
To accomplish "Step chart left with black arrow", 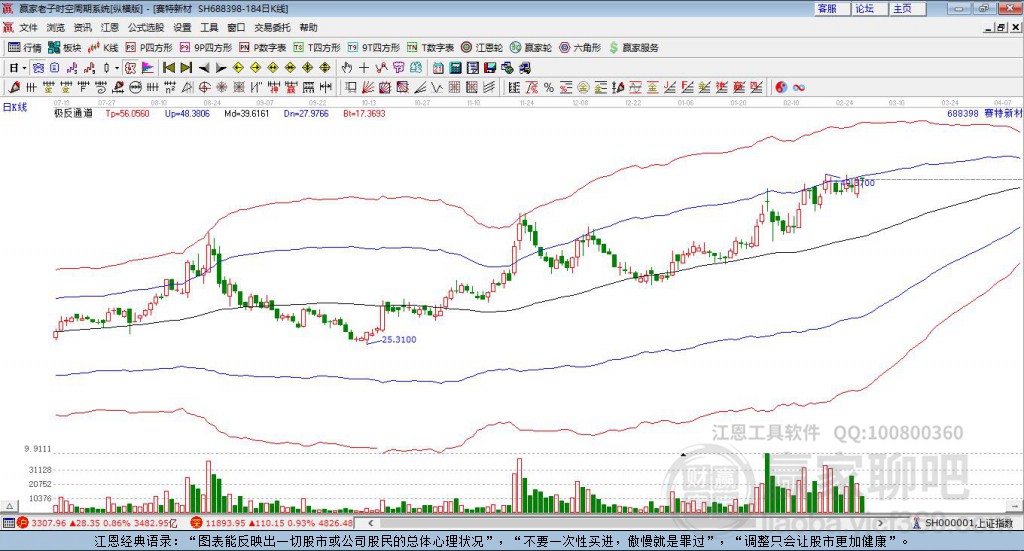I will point(204,68).
